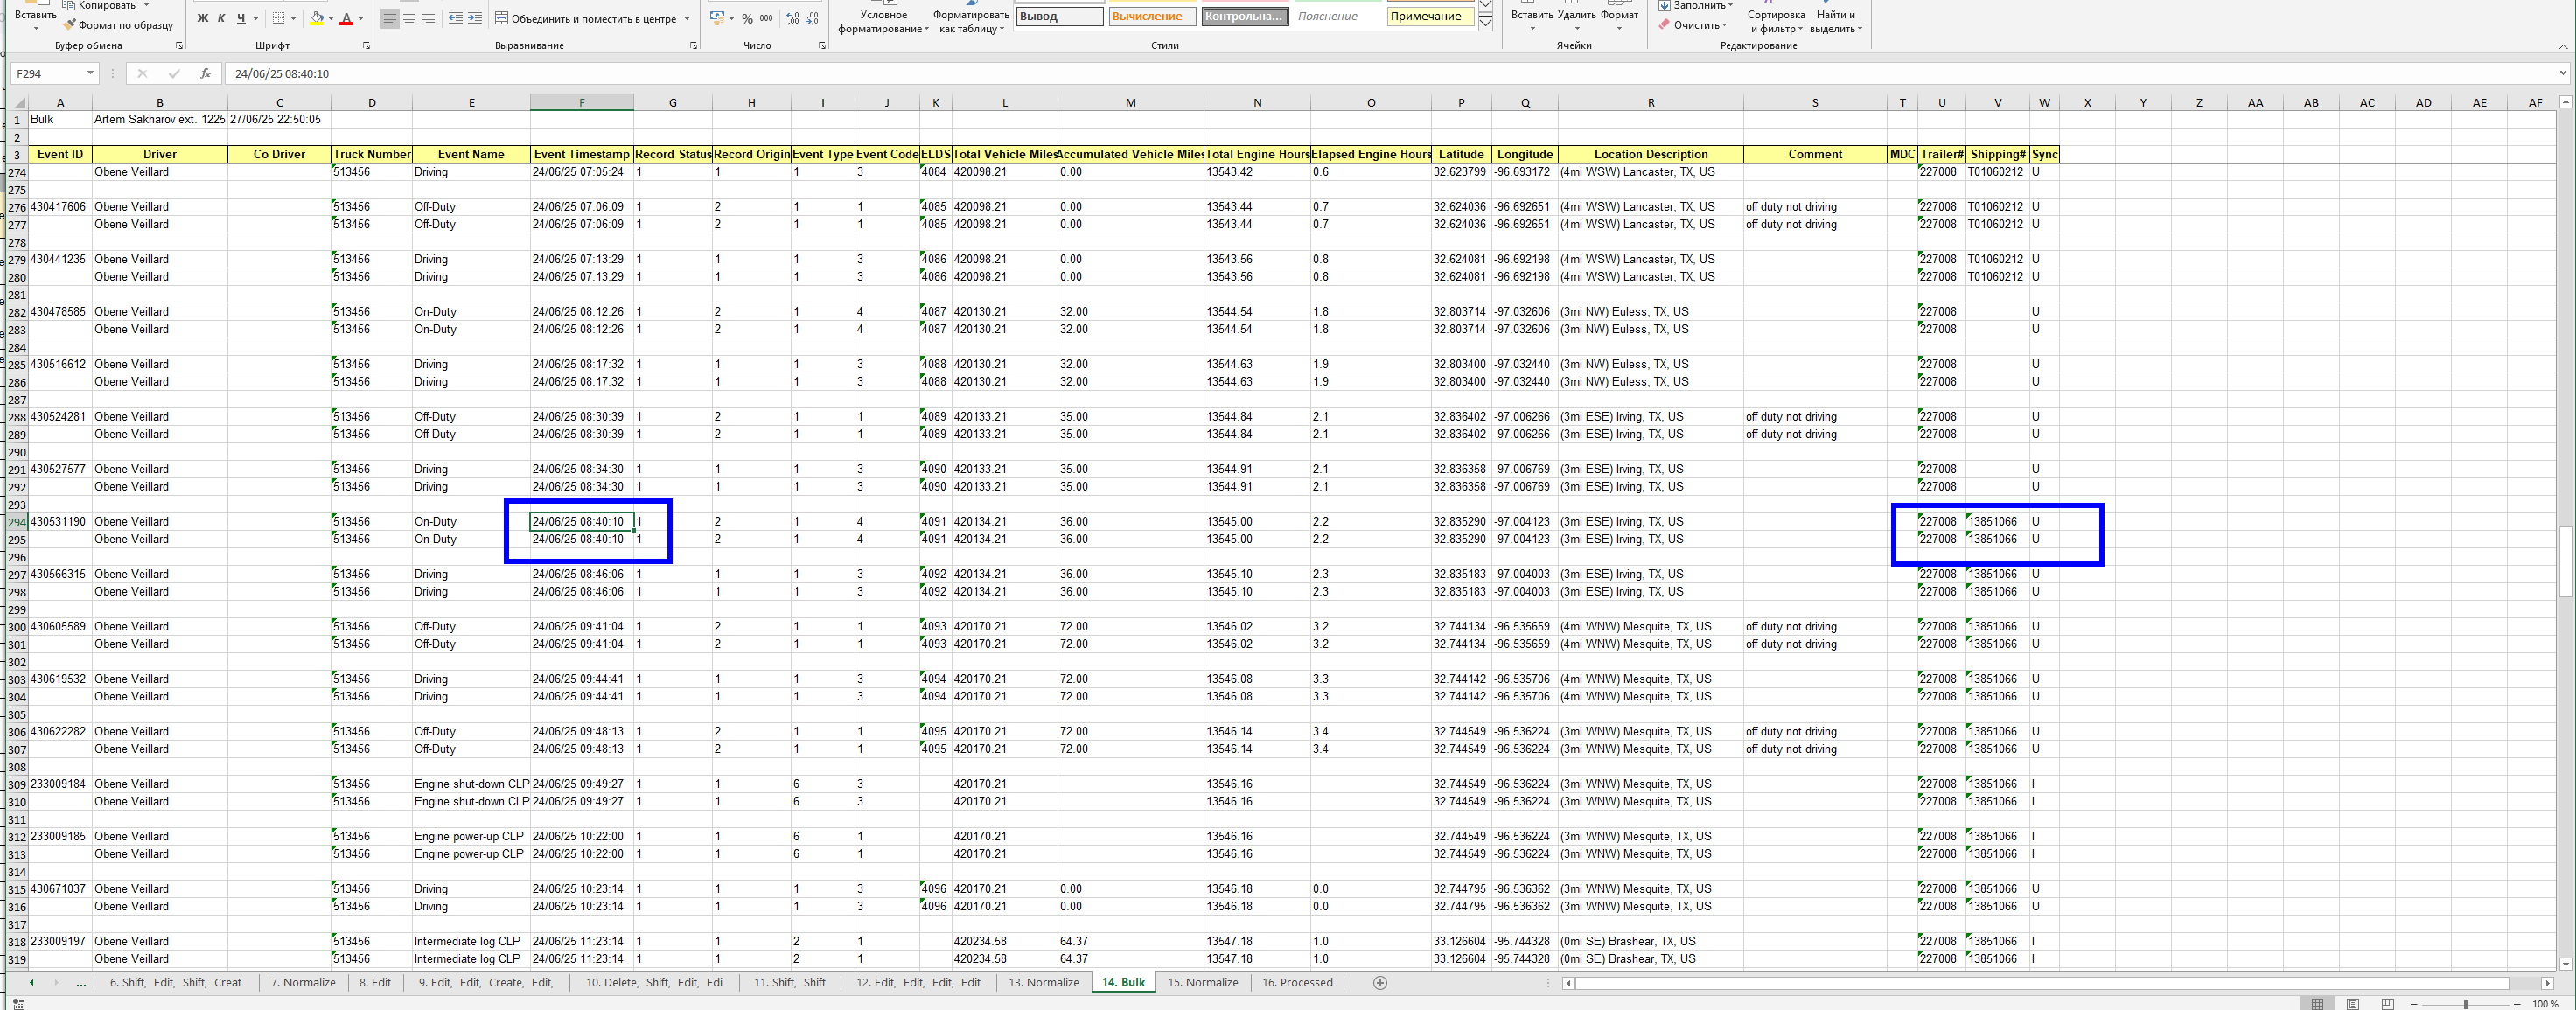Screen dimensions: 2576x1010
Task: Add a new sheet with plus icon
Action: [x=1380, y=983]
